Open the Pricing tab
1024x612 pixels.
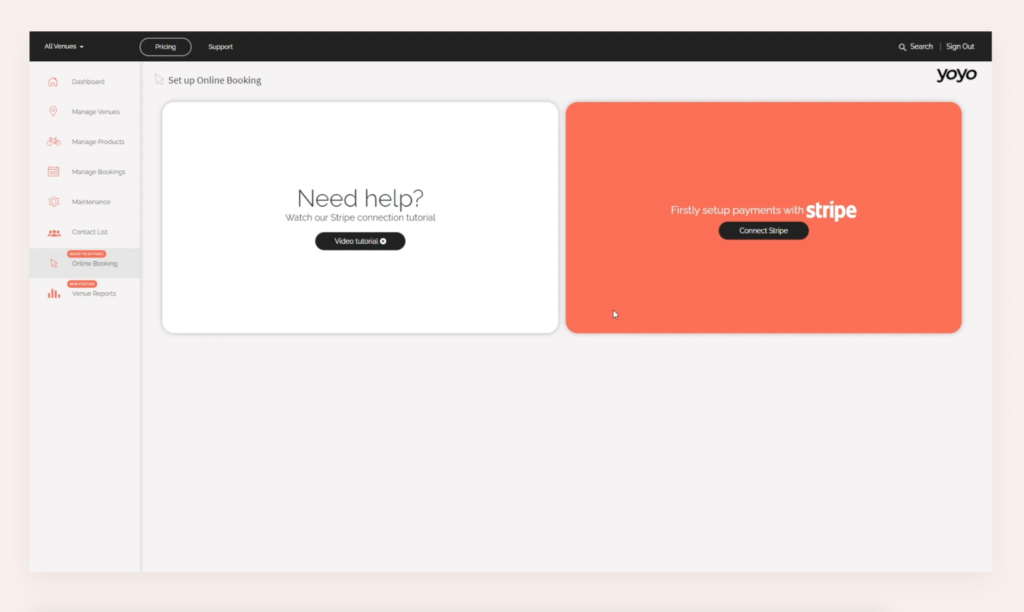(165, 47)
